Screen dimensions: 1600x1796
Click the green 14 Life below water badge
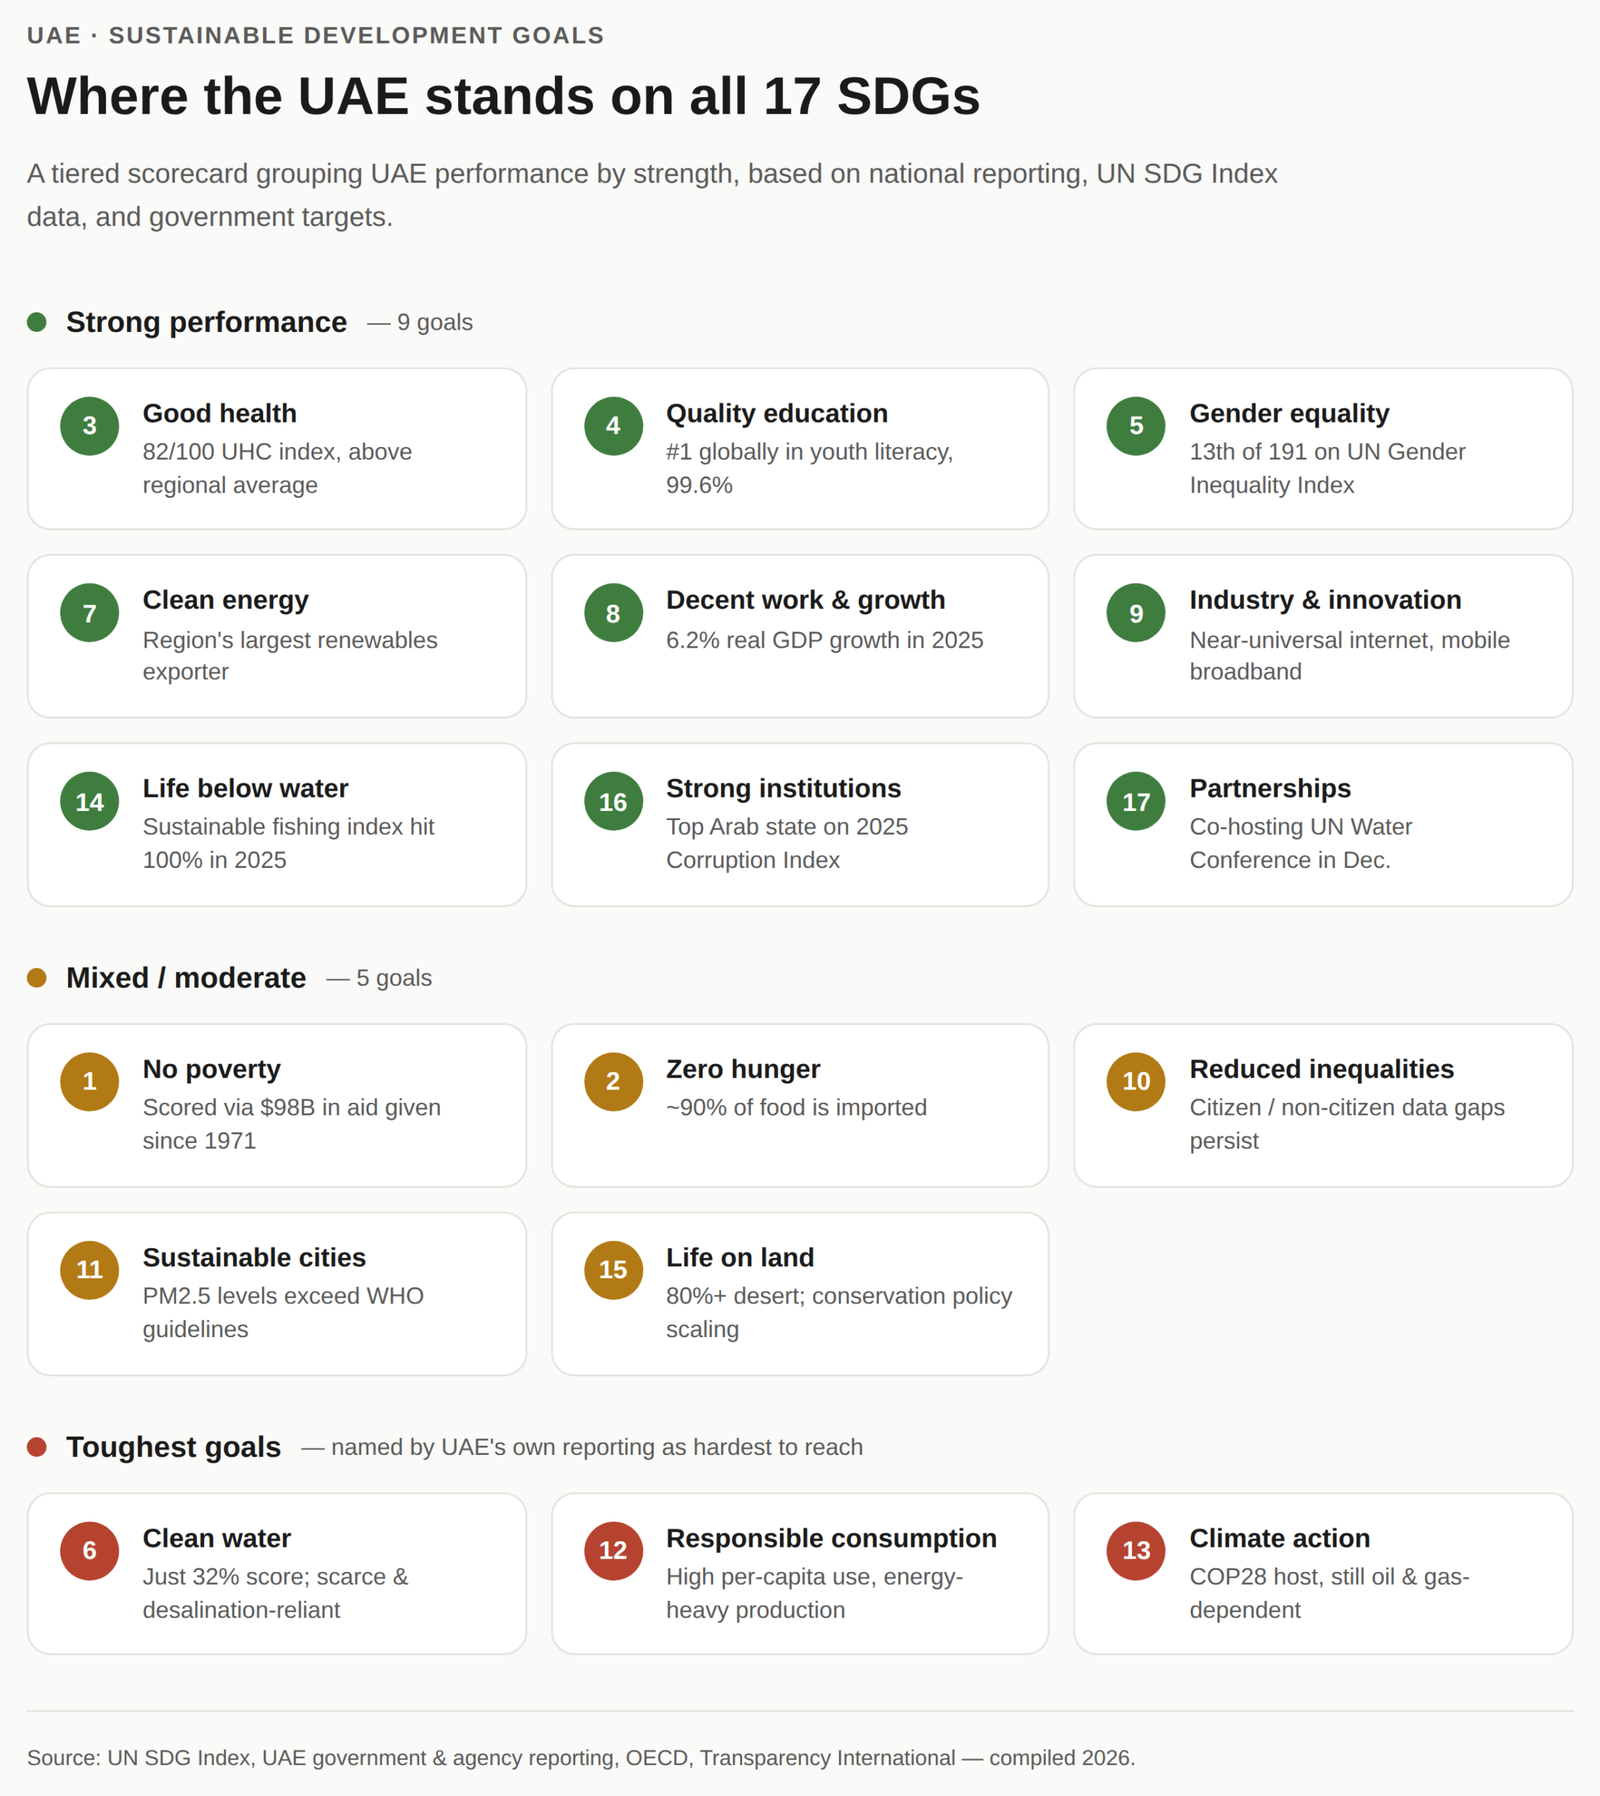(x=89, y=801)
